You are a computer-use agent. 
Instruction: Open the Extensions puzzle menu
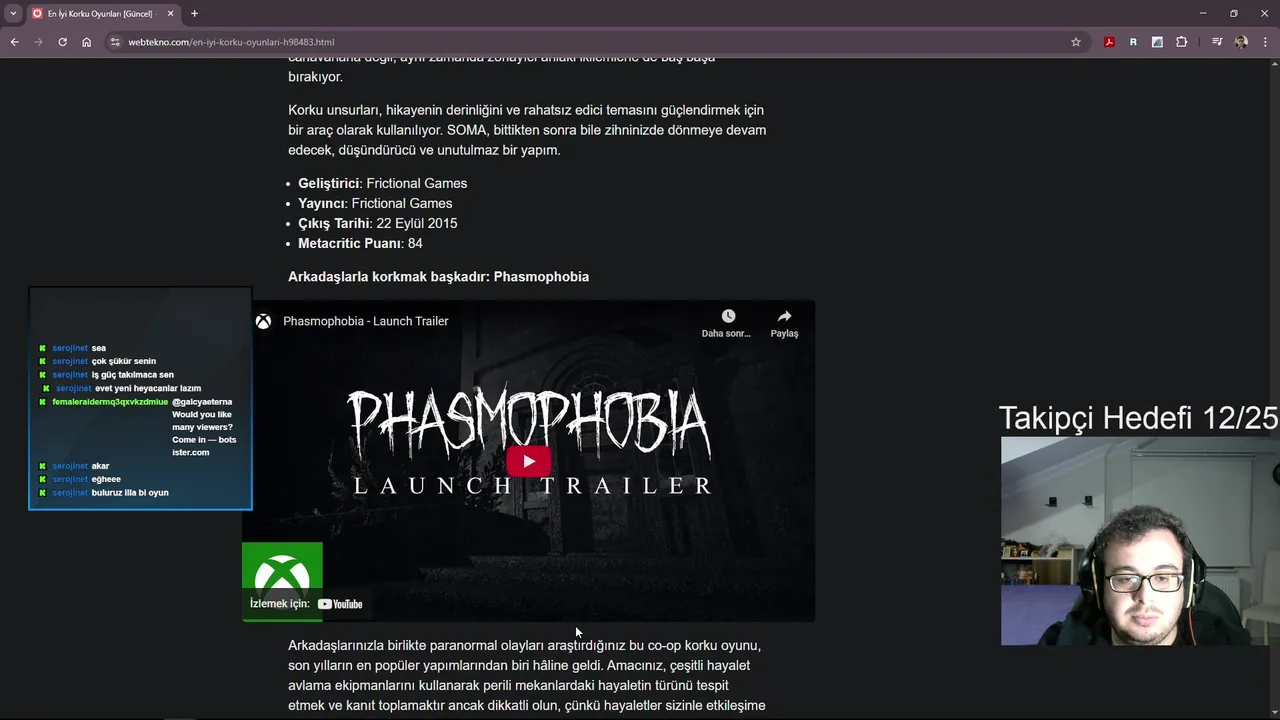[x=1181, y=42]
